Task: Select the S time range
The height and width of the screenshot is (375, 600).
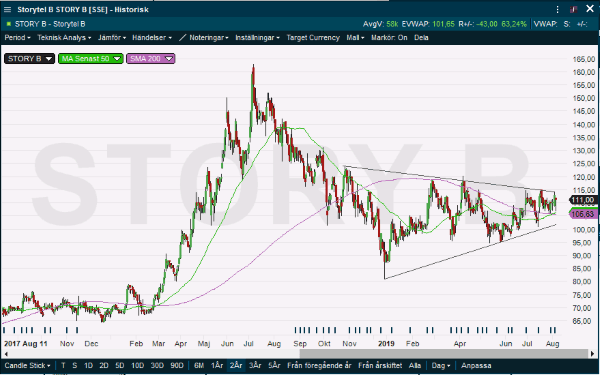Action: click(x=75, y=366)
